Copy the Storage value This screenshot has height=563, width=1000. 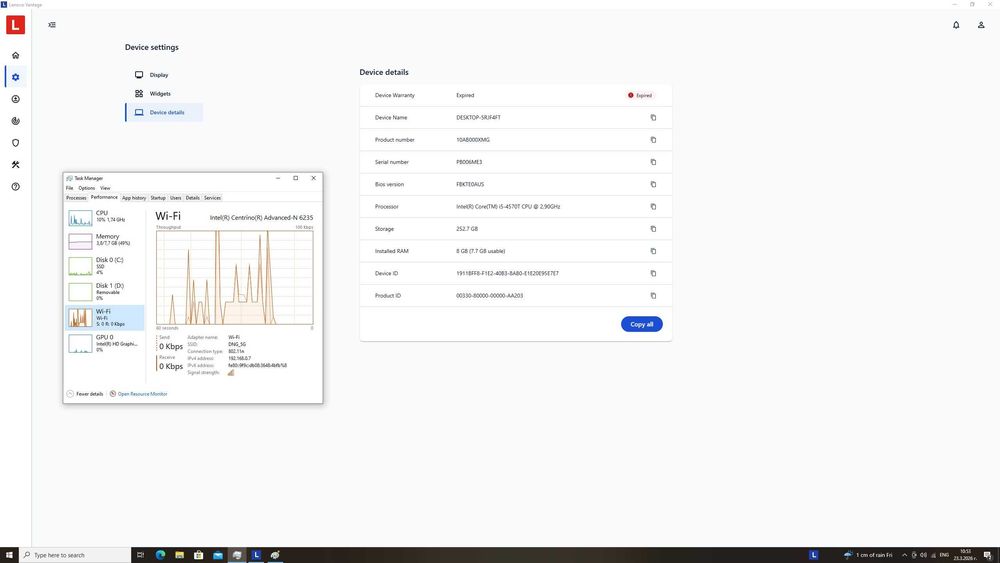(653, 229)
